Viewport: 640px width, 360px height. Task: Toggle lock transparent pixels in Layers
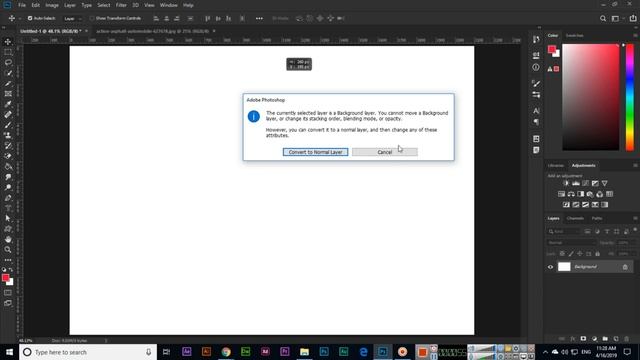pos(562,253)
